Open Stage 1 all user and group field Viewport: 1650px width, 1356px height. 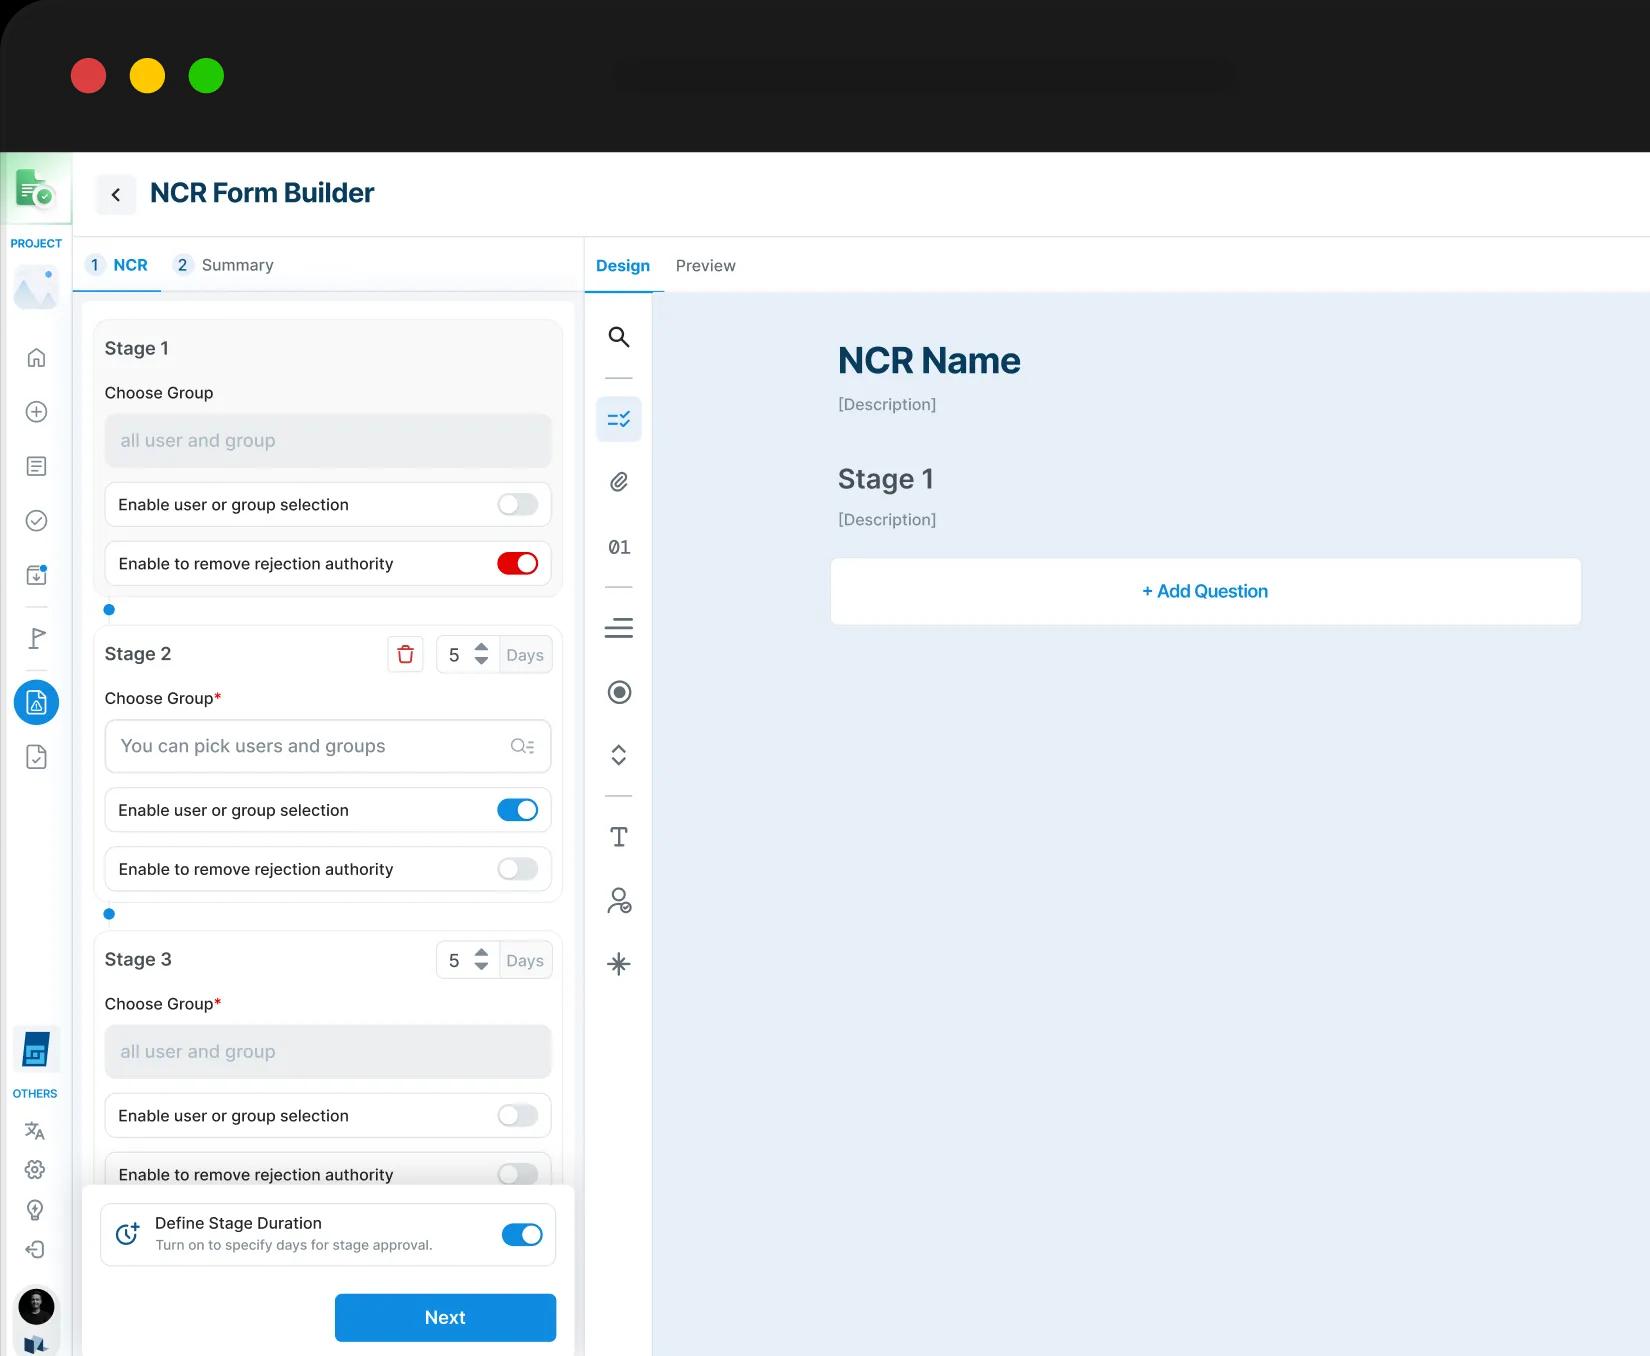328,441
